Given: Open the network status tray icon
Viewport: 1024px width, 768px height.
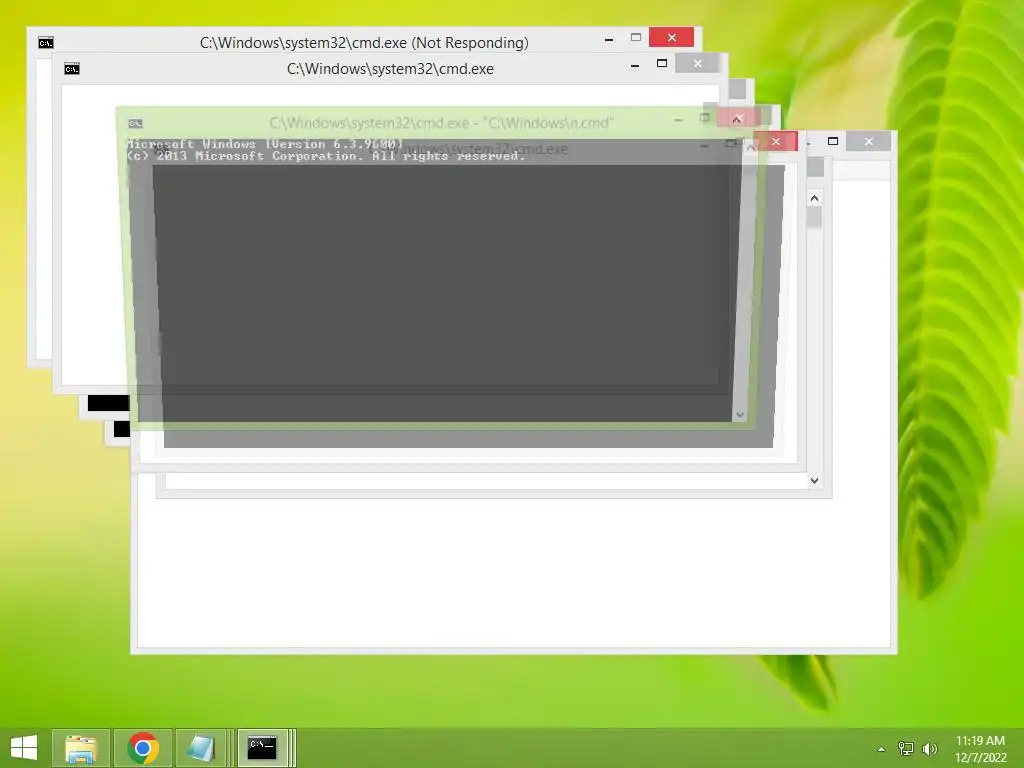Looking at the screenshot, I should [906, 749].
